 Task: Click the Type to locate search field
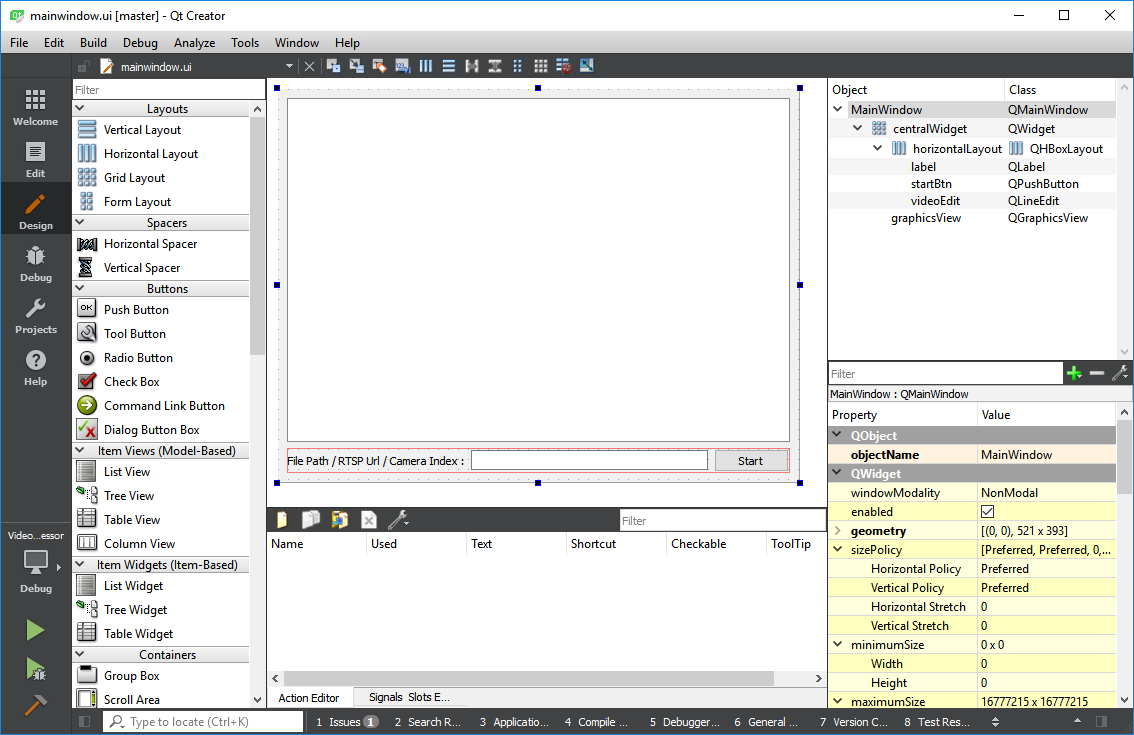pos(203,722)
